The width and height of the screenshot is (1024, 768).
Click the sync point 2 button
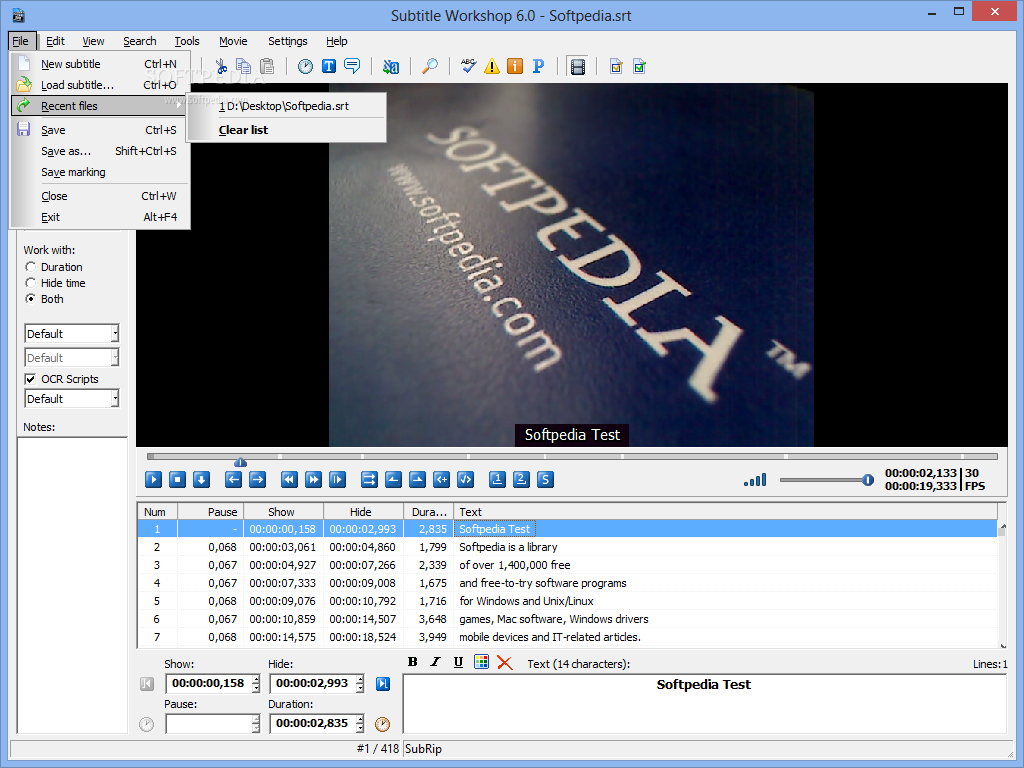pos(521,480)
